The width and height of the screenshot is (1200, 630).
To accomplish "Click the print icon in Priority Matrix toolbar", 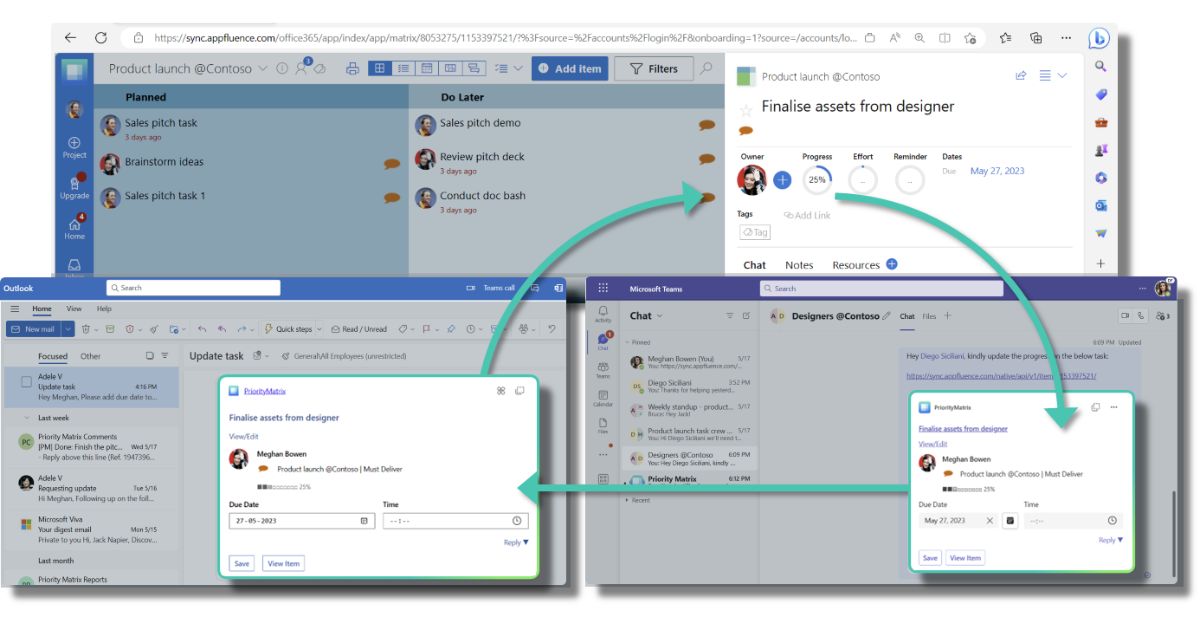I will (x=351, y=69).
